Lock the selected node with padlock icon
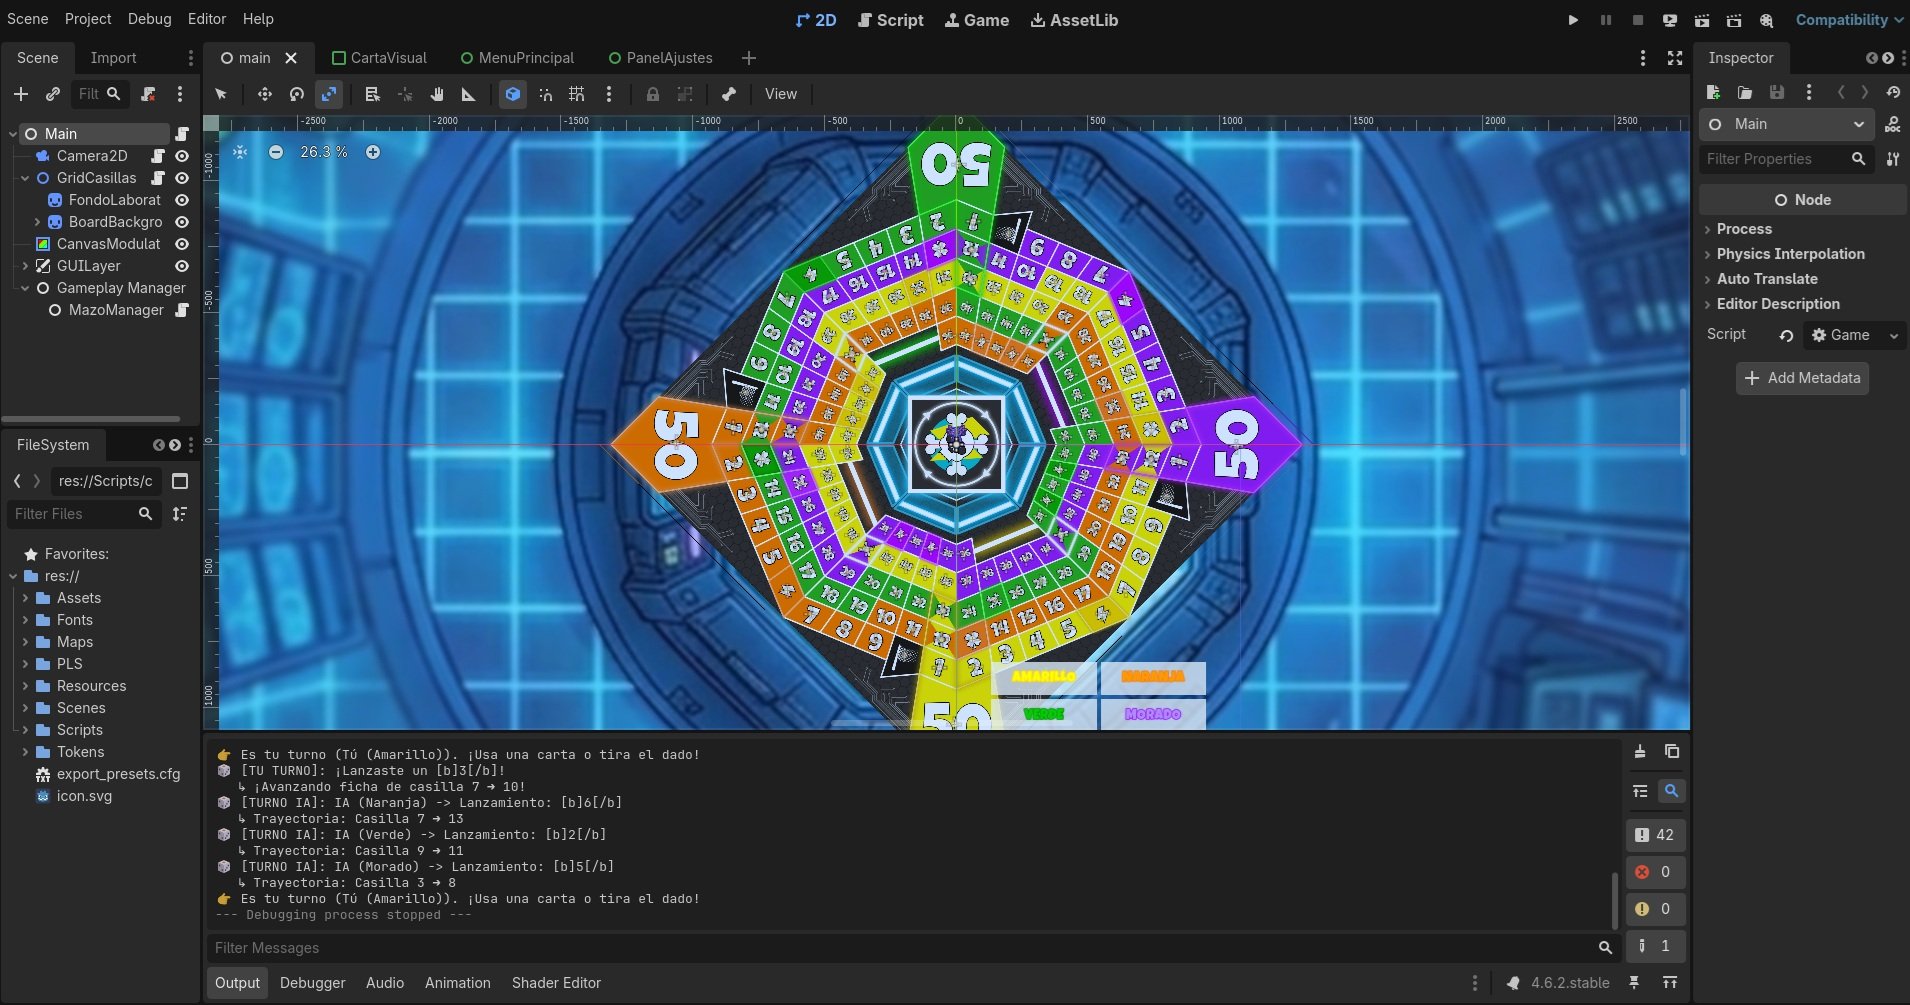1910x1005 pixels. pyautogui.click(x=652, y=94)
